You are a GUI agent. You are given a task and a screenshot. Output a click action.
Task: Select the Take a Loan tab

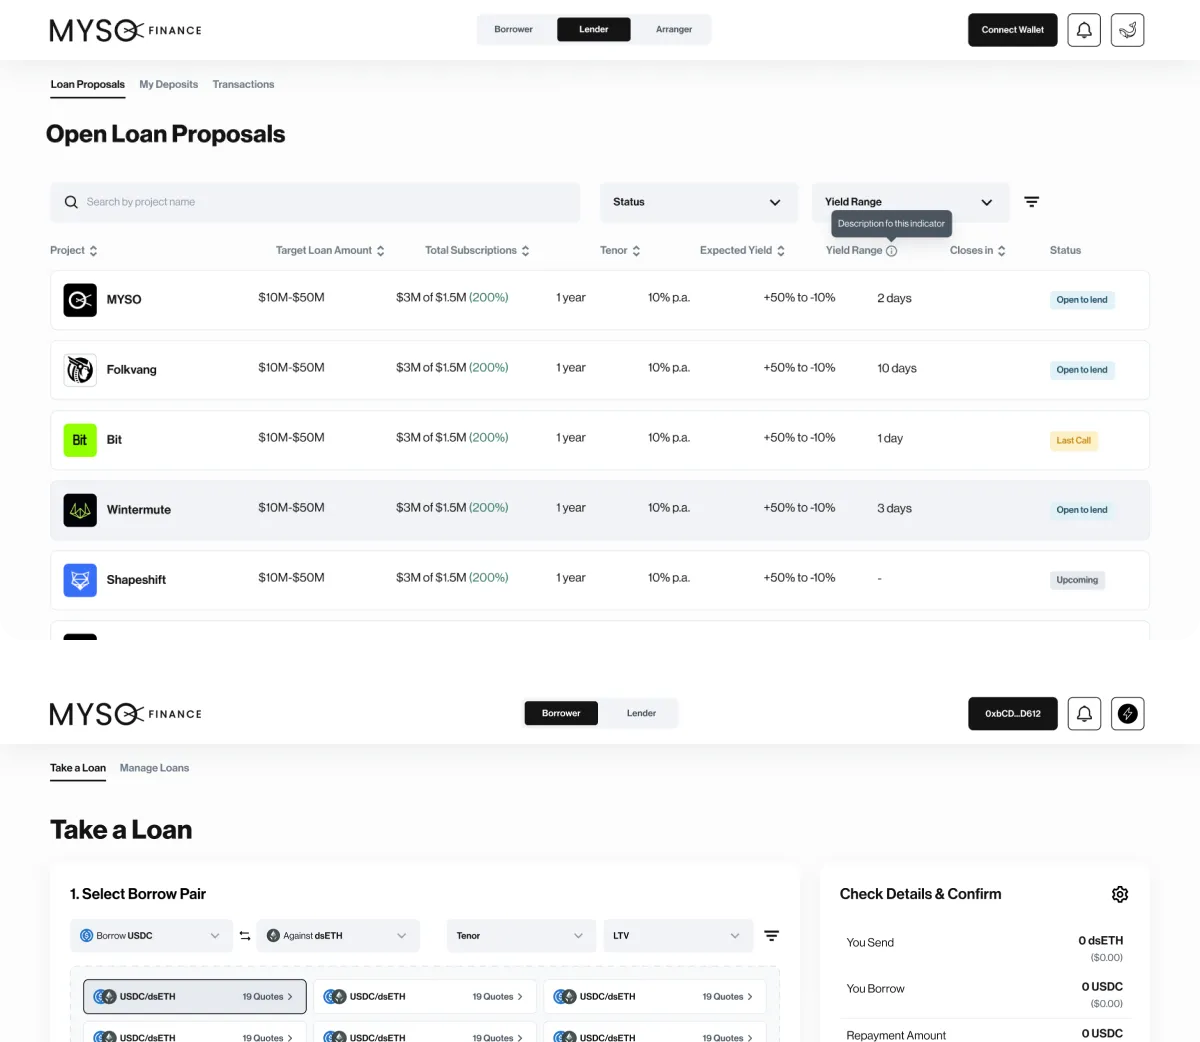click(x=78, y=768)
